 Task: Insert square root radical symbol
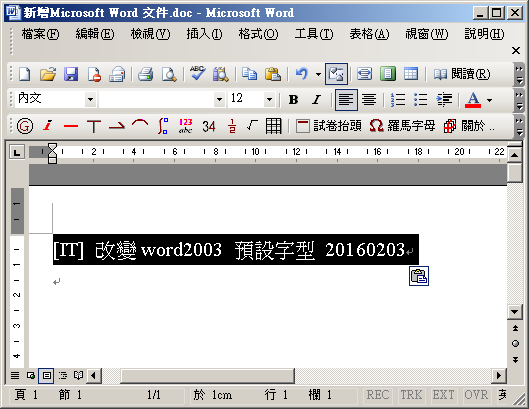tap(252, 126)
